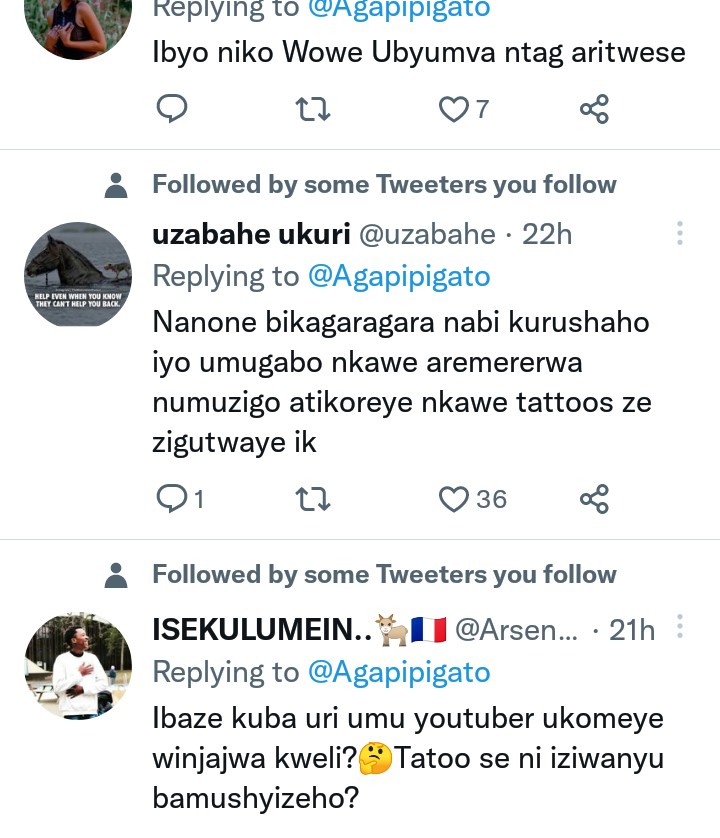Retweet uzabahe ukuri's tweet
720x838 pixels.
point(314,498)
